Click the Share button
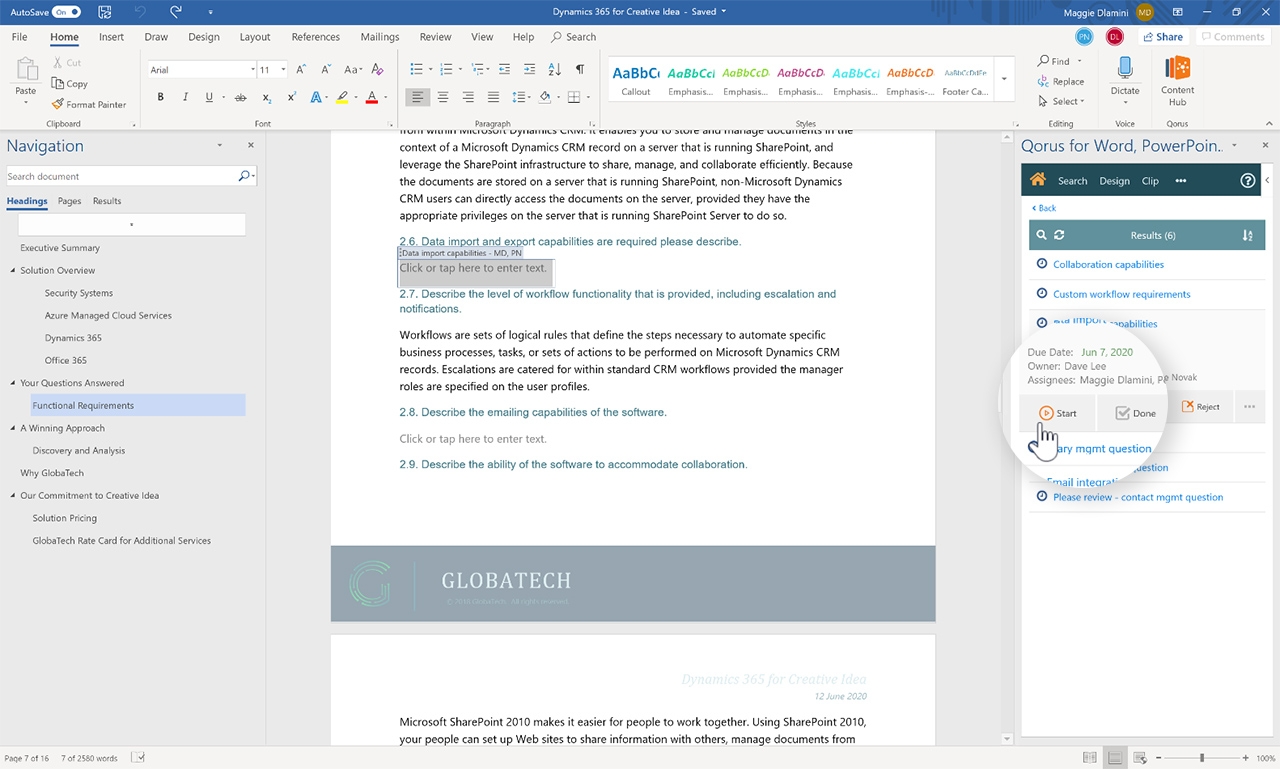The image size is (1280, 769). (1162, 37)
